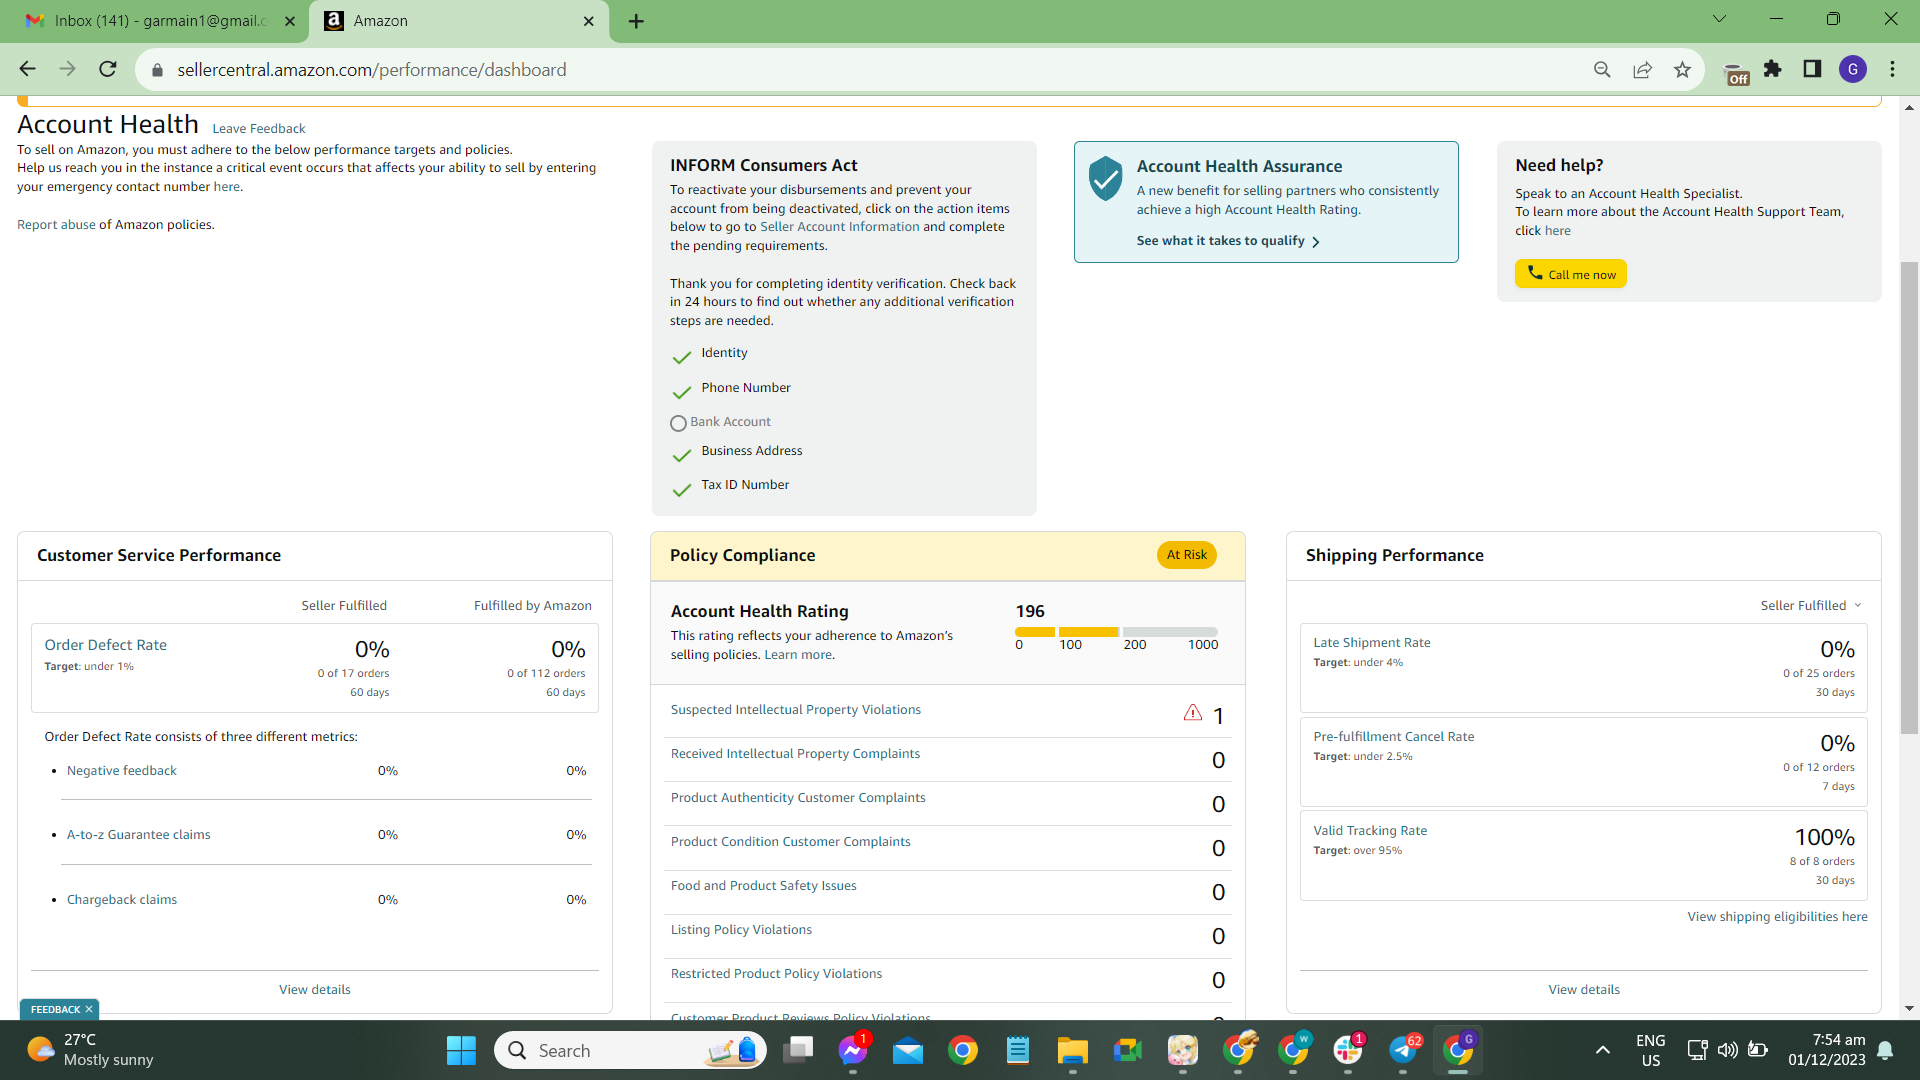Screen dimensions: 1920x1080
Task: Open Messenger from the taskbar
Action: click(x=853, y=1050)
